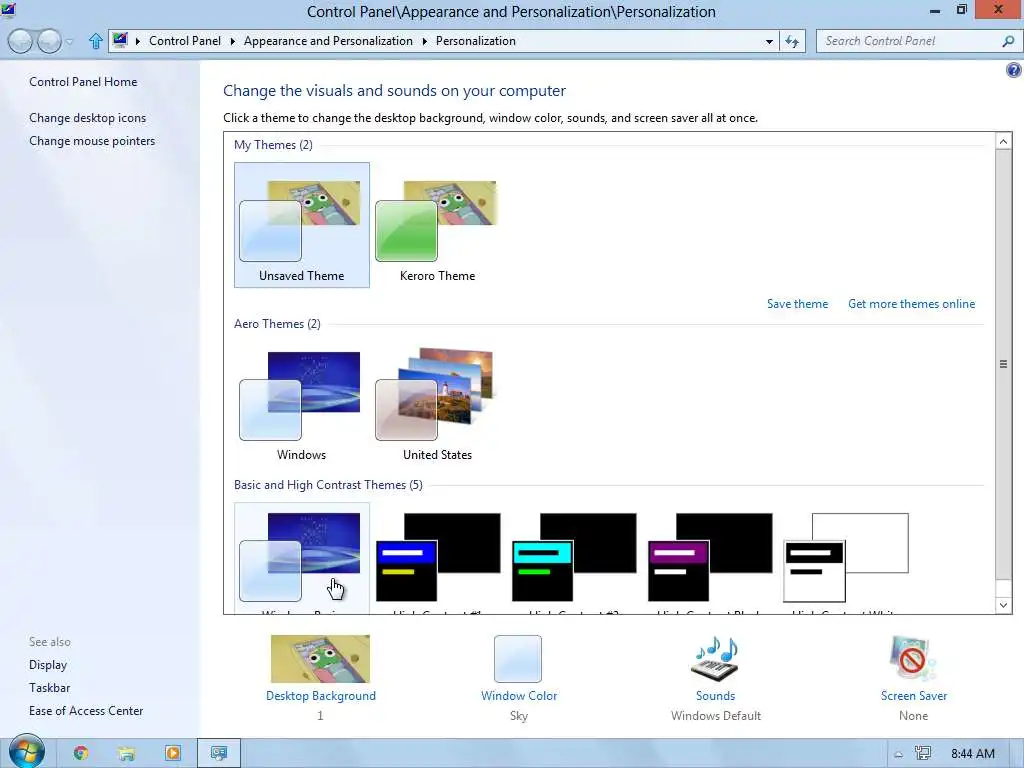Apply the Keroro Theme
Image resolution: width=1024 pixels, height=768 pixels.
click(438, 225)
